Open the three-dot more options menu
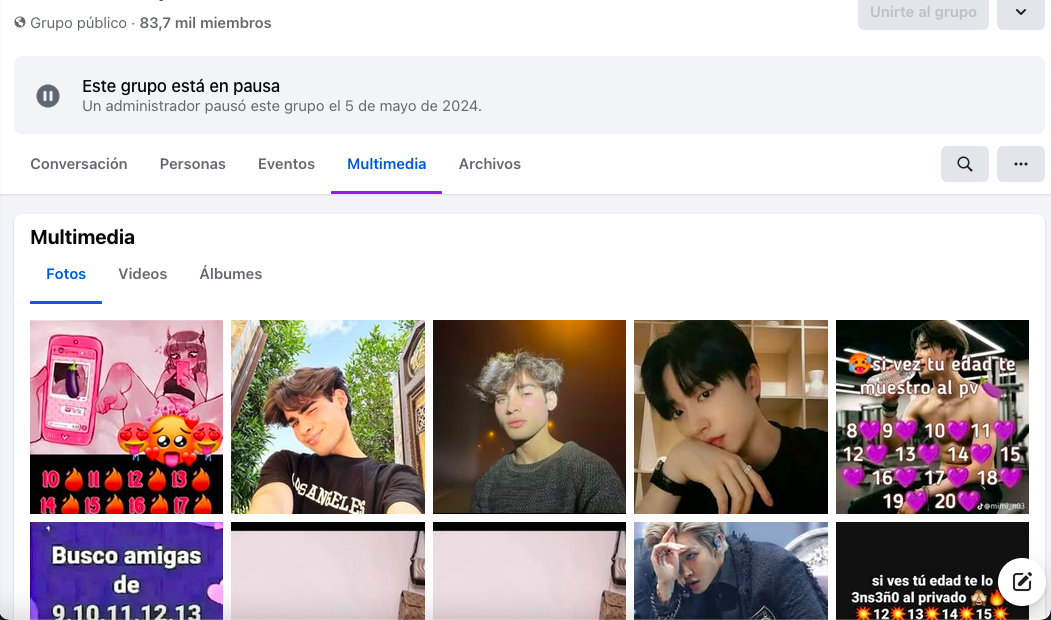Viewport: 1051px width, 620px height. tap(1021, 164)
